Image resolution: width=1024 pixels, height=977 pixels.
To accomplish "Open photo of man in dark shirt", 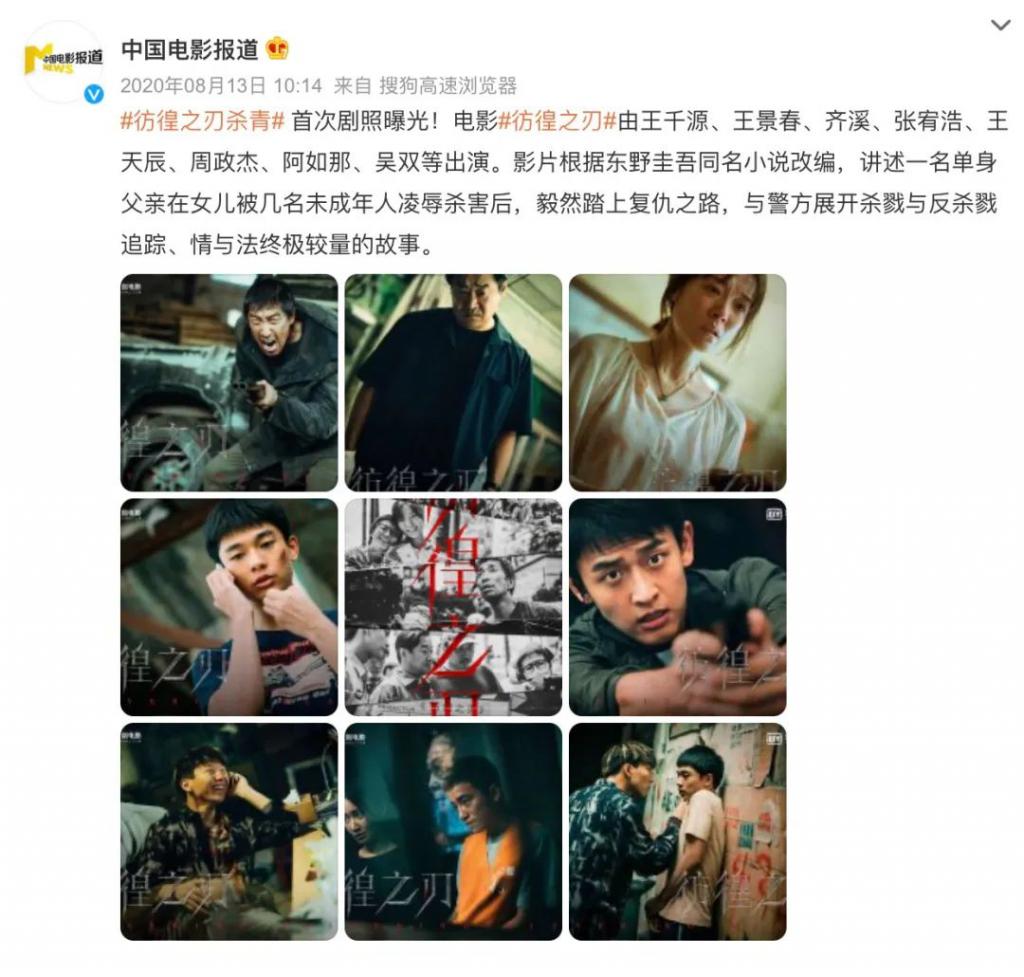I will [x=453, y=383].
